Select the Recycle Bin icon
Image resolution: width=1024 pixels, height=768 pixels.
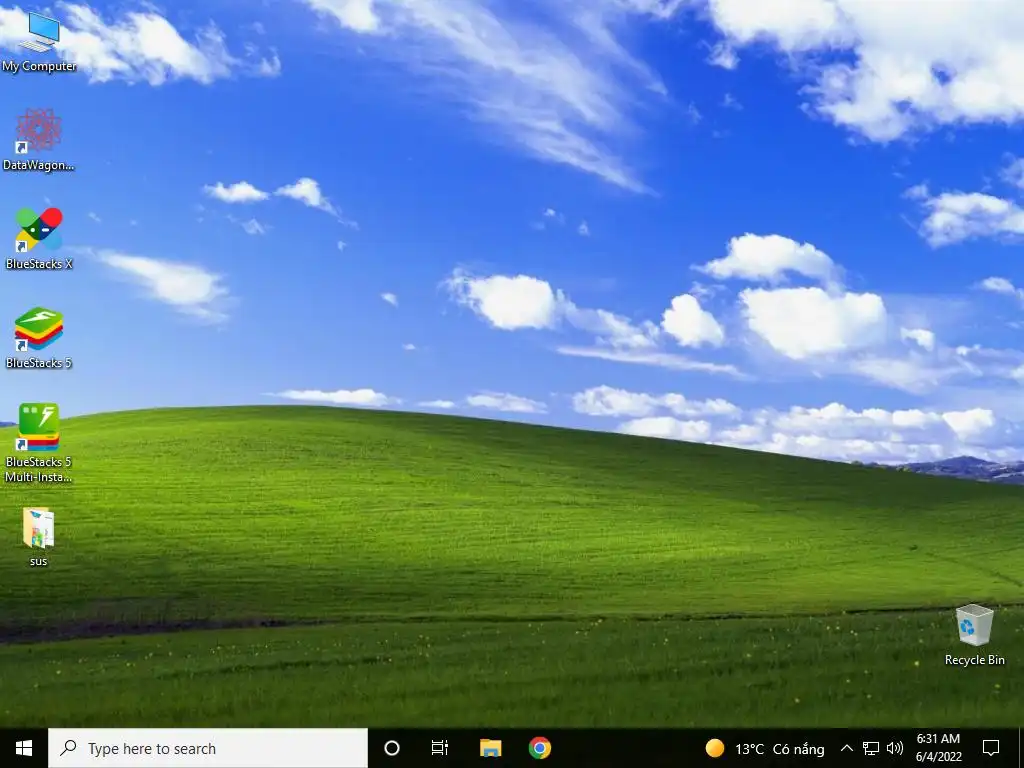(974, 635)
